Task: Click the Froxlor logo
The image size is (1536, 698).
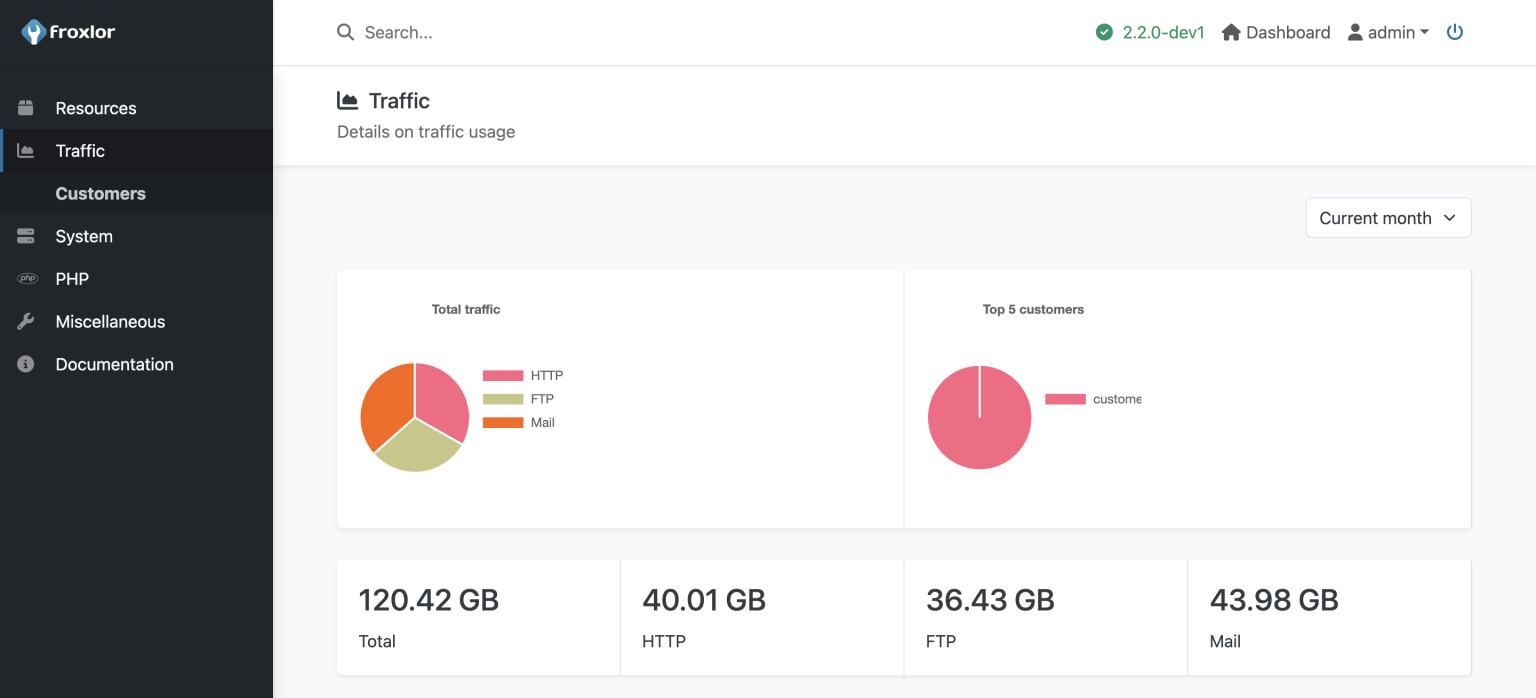Action: (67, 31)
